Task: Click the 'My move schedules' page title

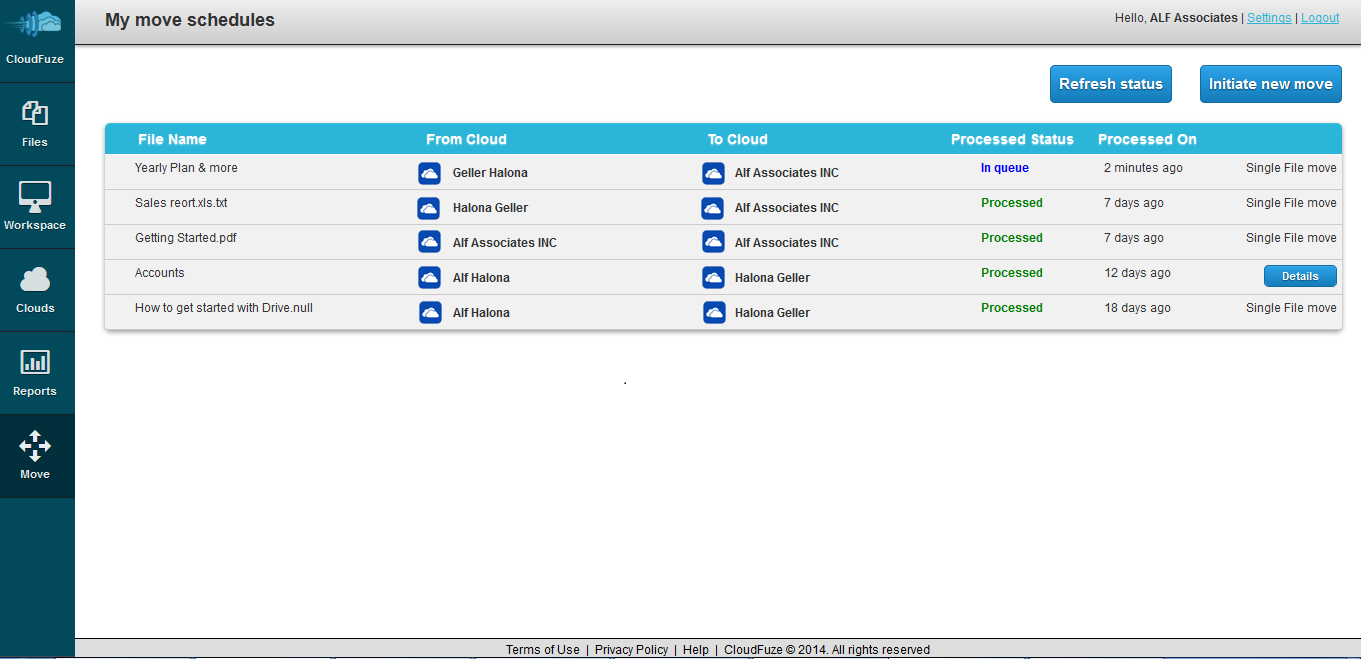Action: (x=190, y=20)
